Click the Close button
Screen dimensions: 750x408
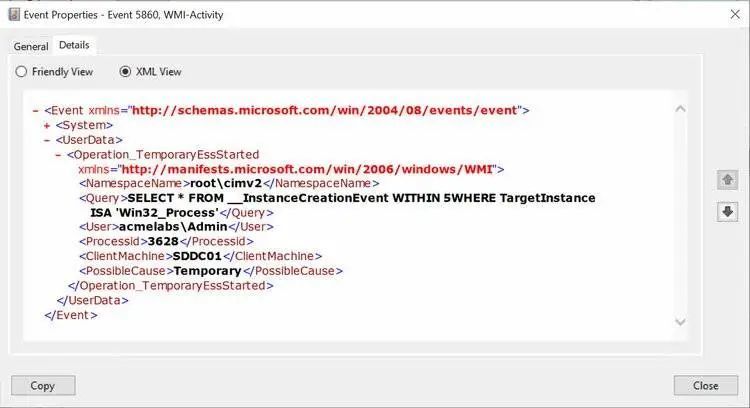(706, 386)
